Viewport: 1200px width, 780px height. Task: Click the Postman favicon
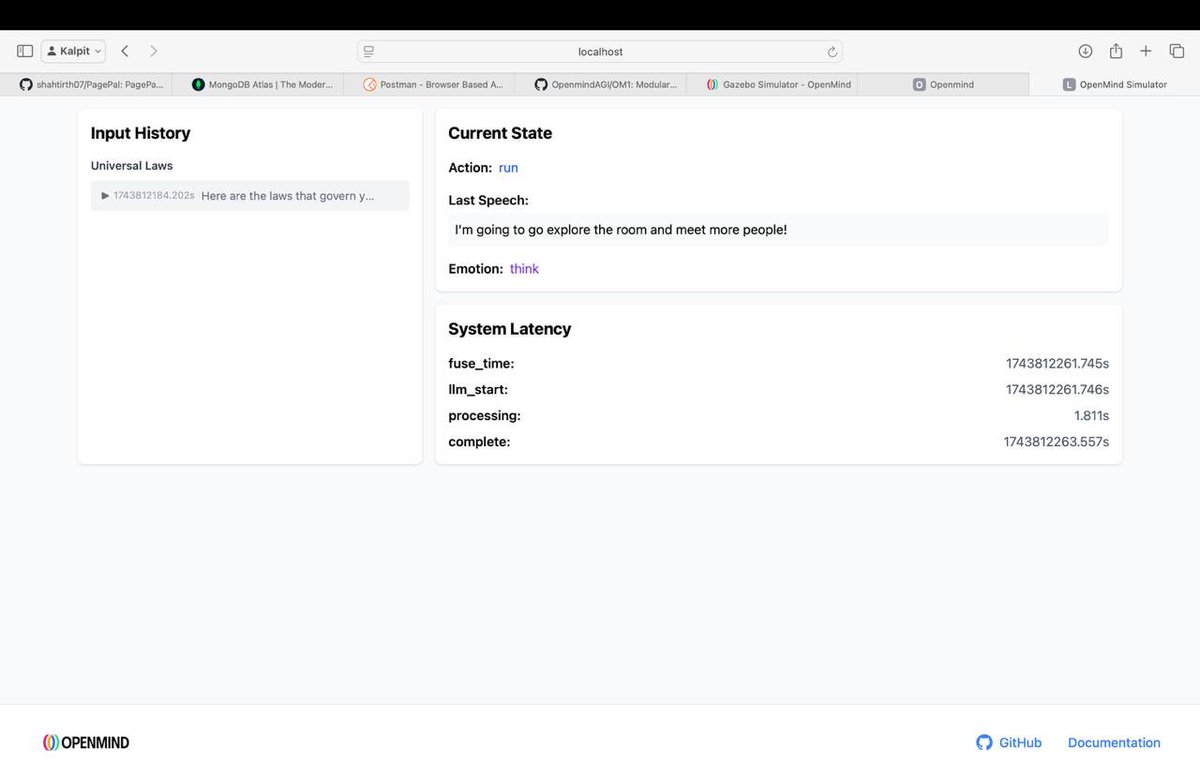[x=370, y=85]
